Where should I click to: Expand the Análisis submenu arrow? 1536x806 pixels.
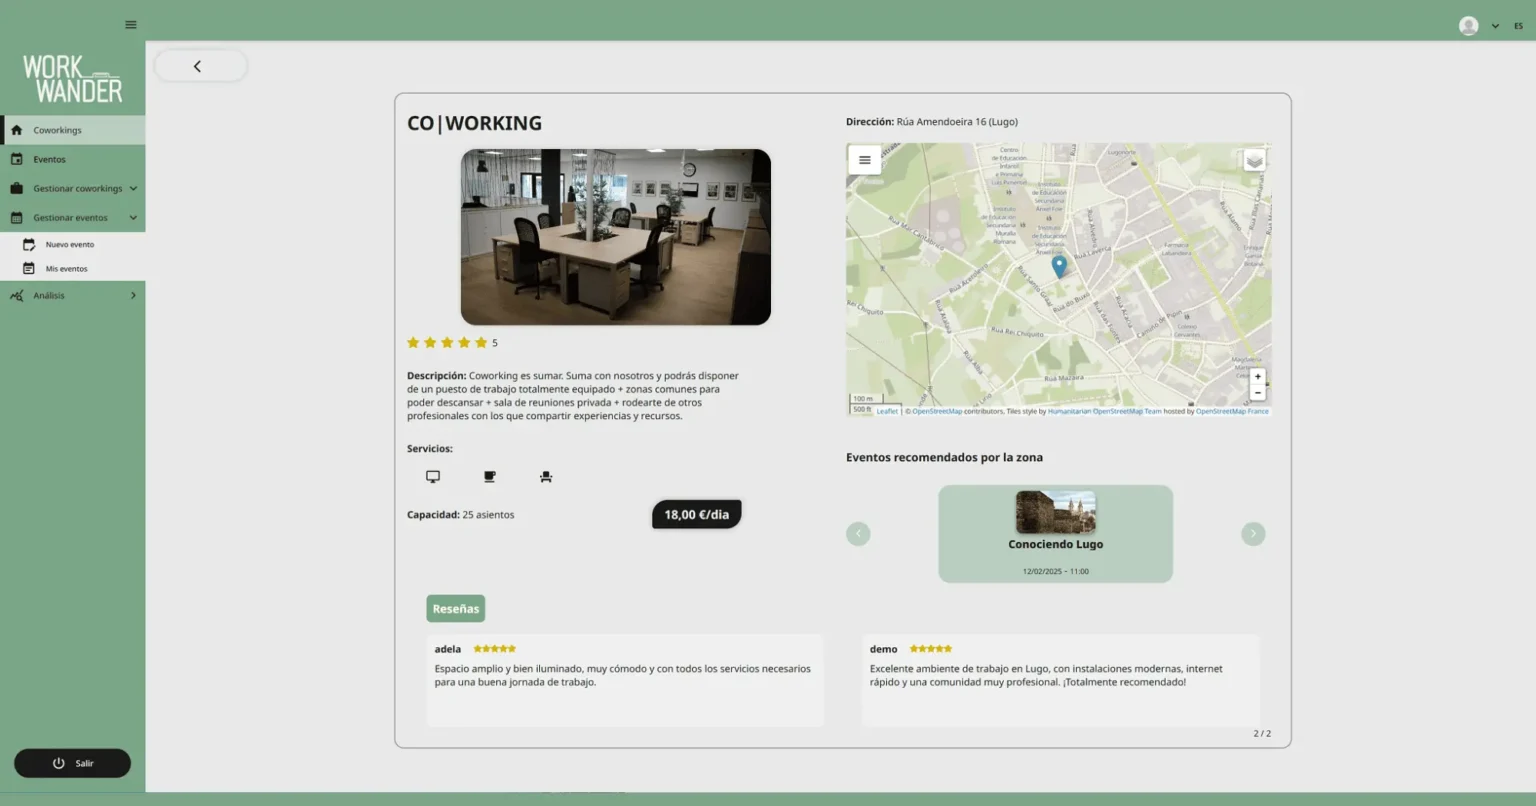click(131, 295)
